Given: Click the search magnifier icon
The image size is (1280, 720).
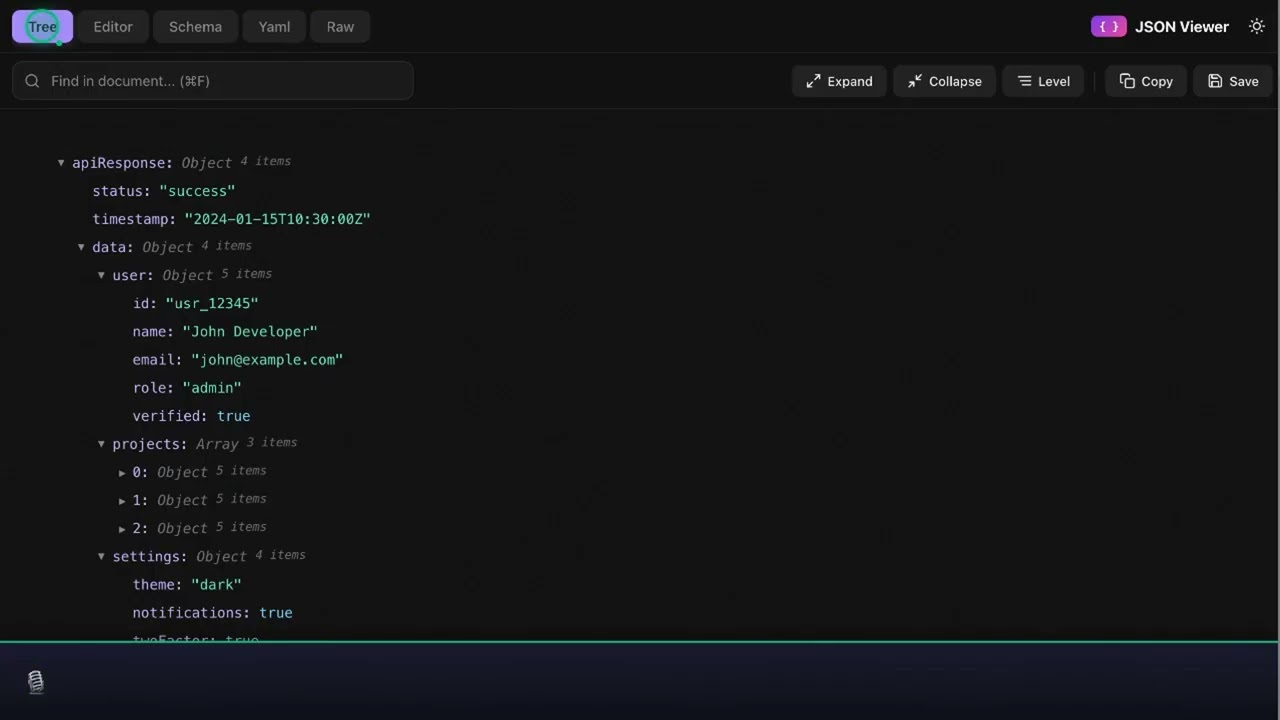Looking at the screenshot, I should [31, 81].
